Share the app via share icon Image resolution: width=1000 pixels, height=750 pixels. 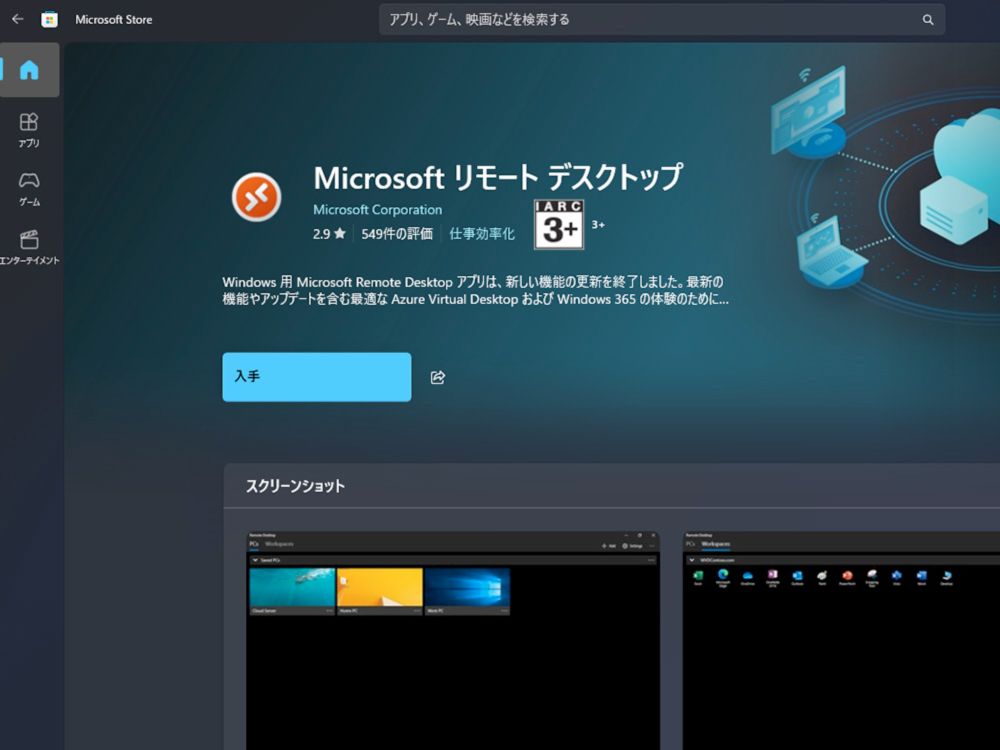438,378
